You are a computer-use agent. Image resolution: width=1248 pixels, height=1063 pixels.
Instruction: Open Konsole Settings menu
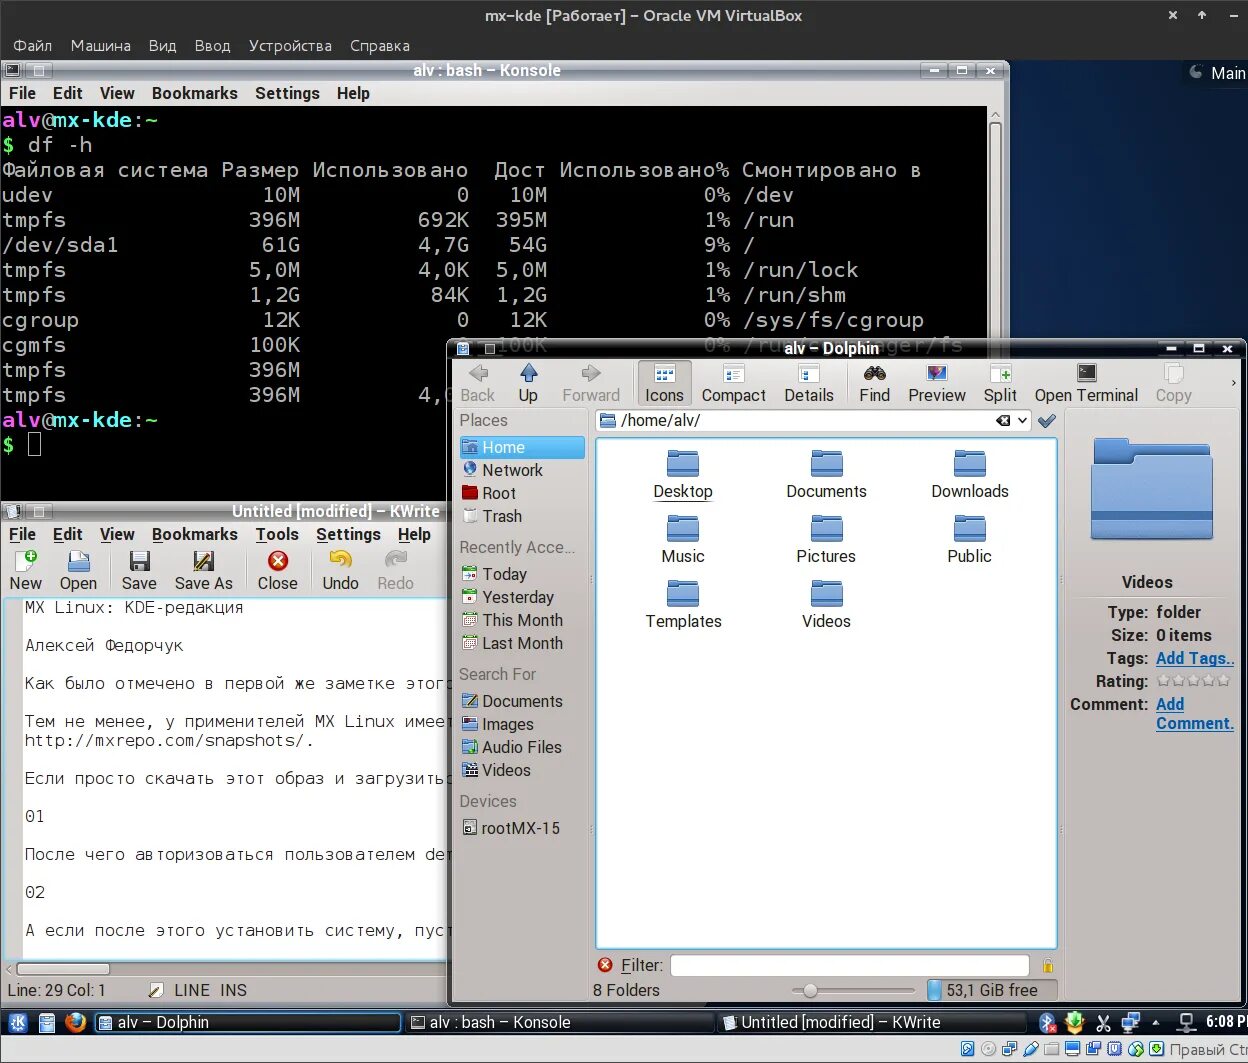287,93
